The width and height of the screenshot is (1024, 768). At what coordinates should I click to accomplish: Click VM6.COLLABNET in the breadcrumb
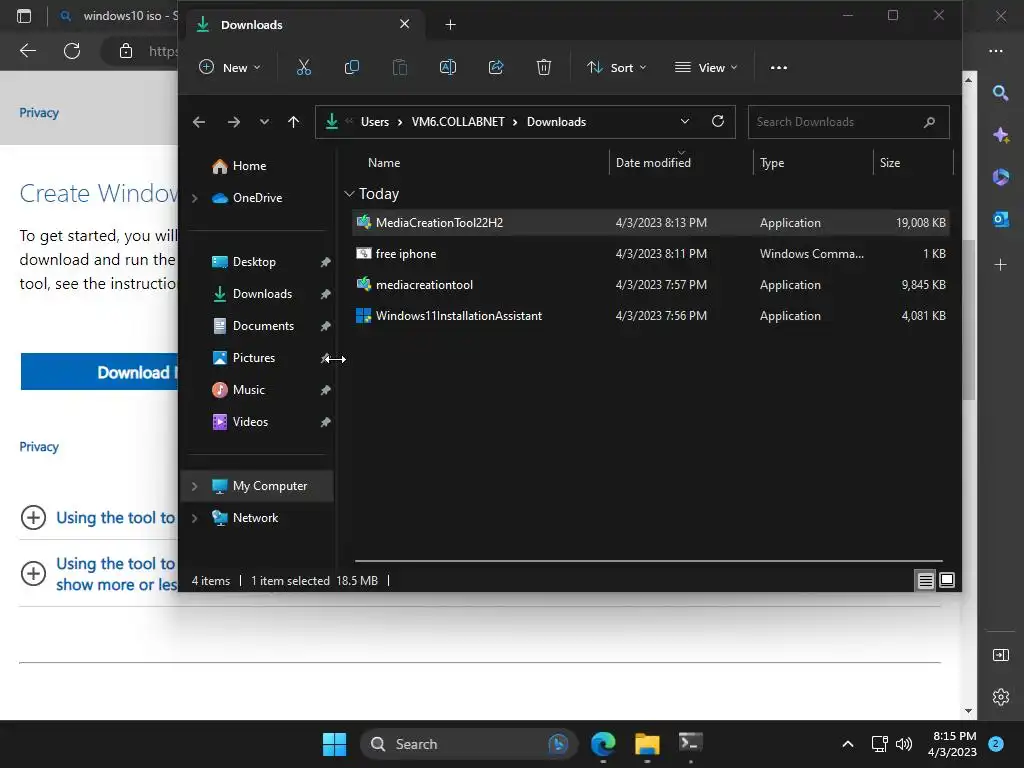click(458, 122)
